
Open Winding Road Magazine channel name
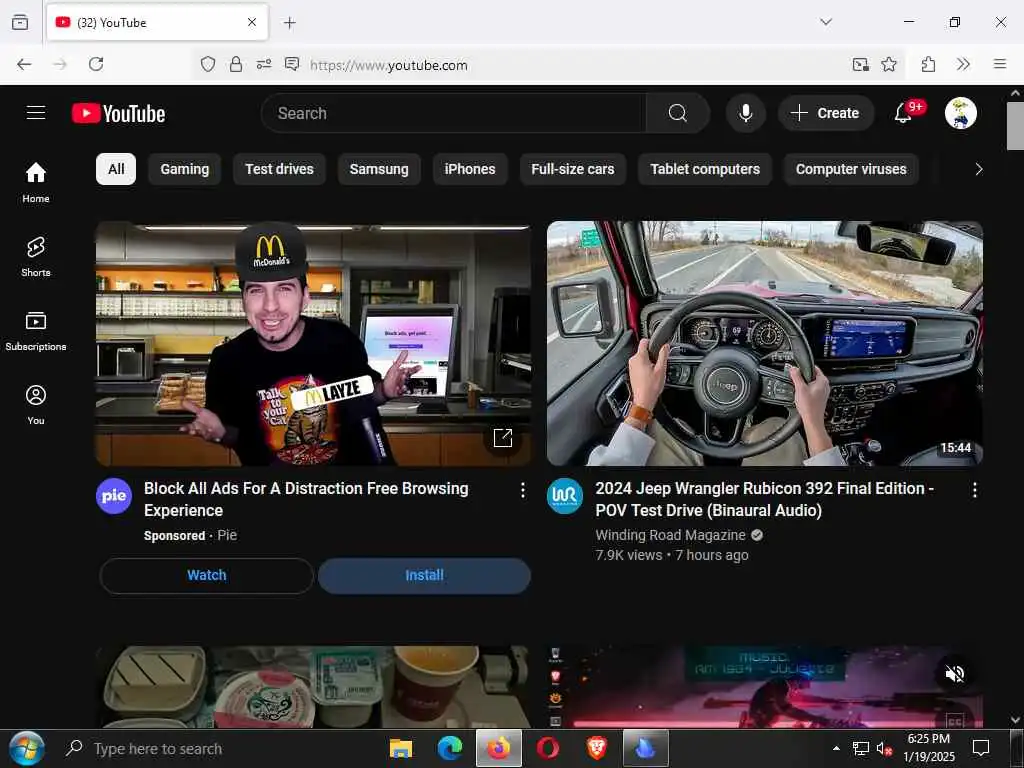[x=670, y=535]
